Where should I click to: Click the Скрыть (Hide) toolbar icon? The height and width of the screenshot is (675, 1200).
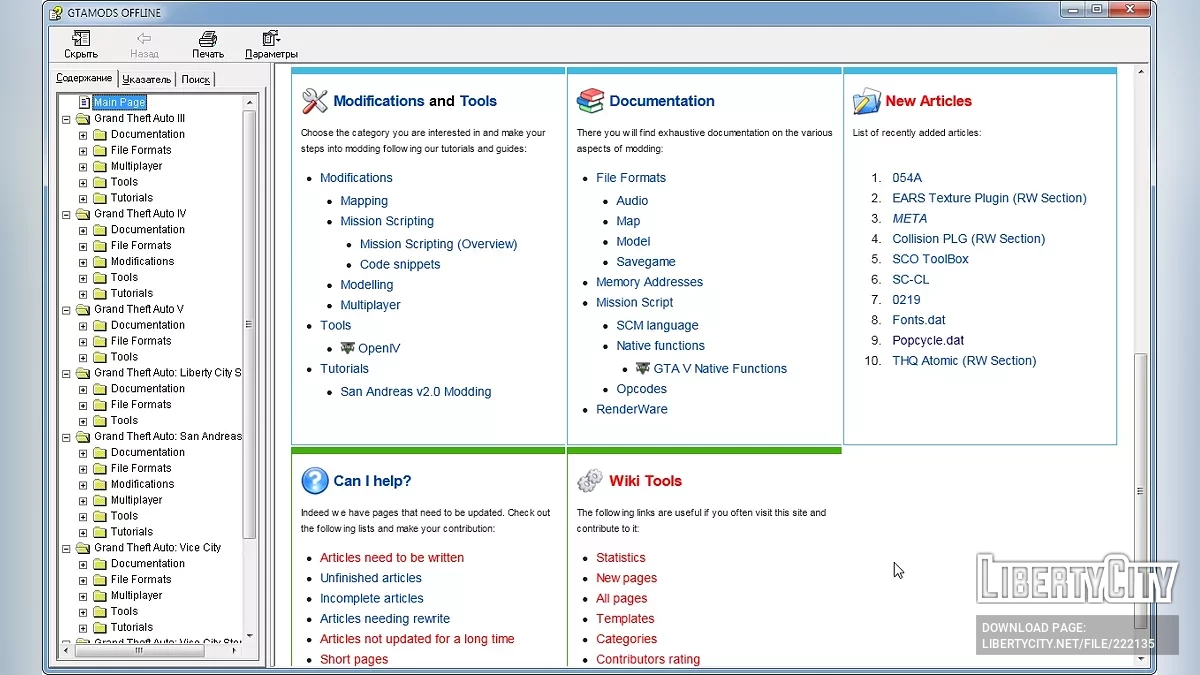coord(81,40)
